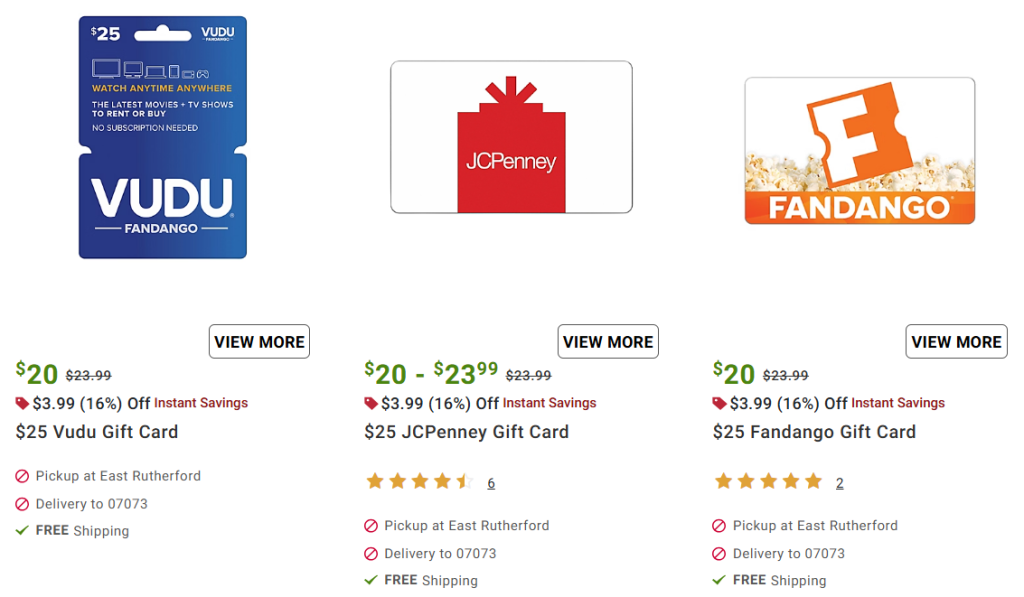Click the Fandango five-star rating
The height and width of the screenshot is (597, 1024).
pyautogui.click(x=767, y=482)
